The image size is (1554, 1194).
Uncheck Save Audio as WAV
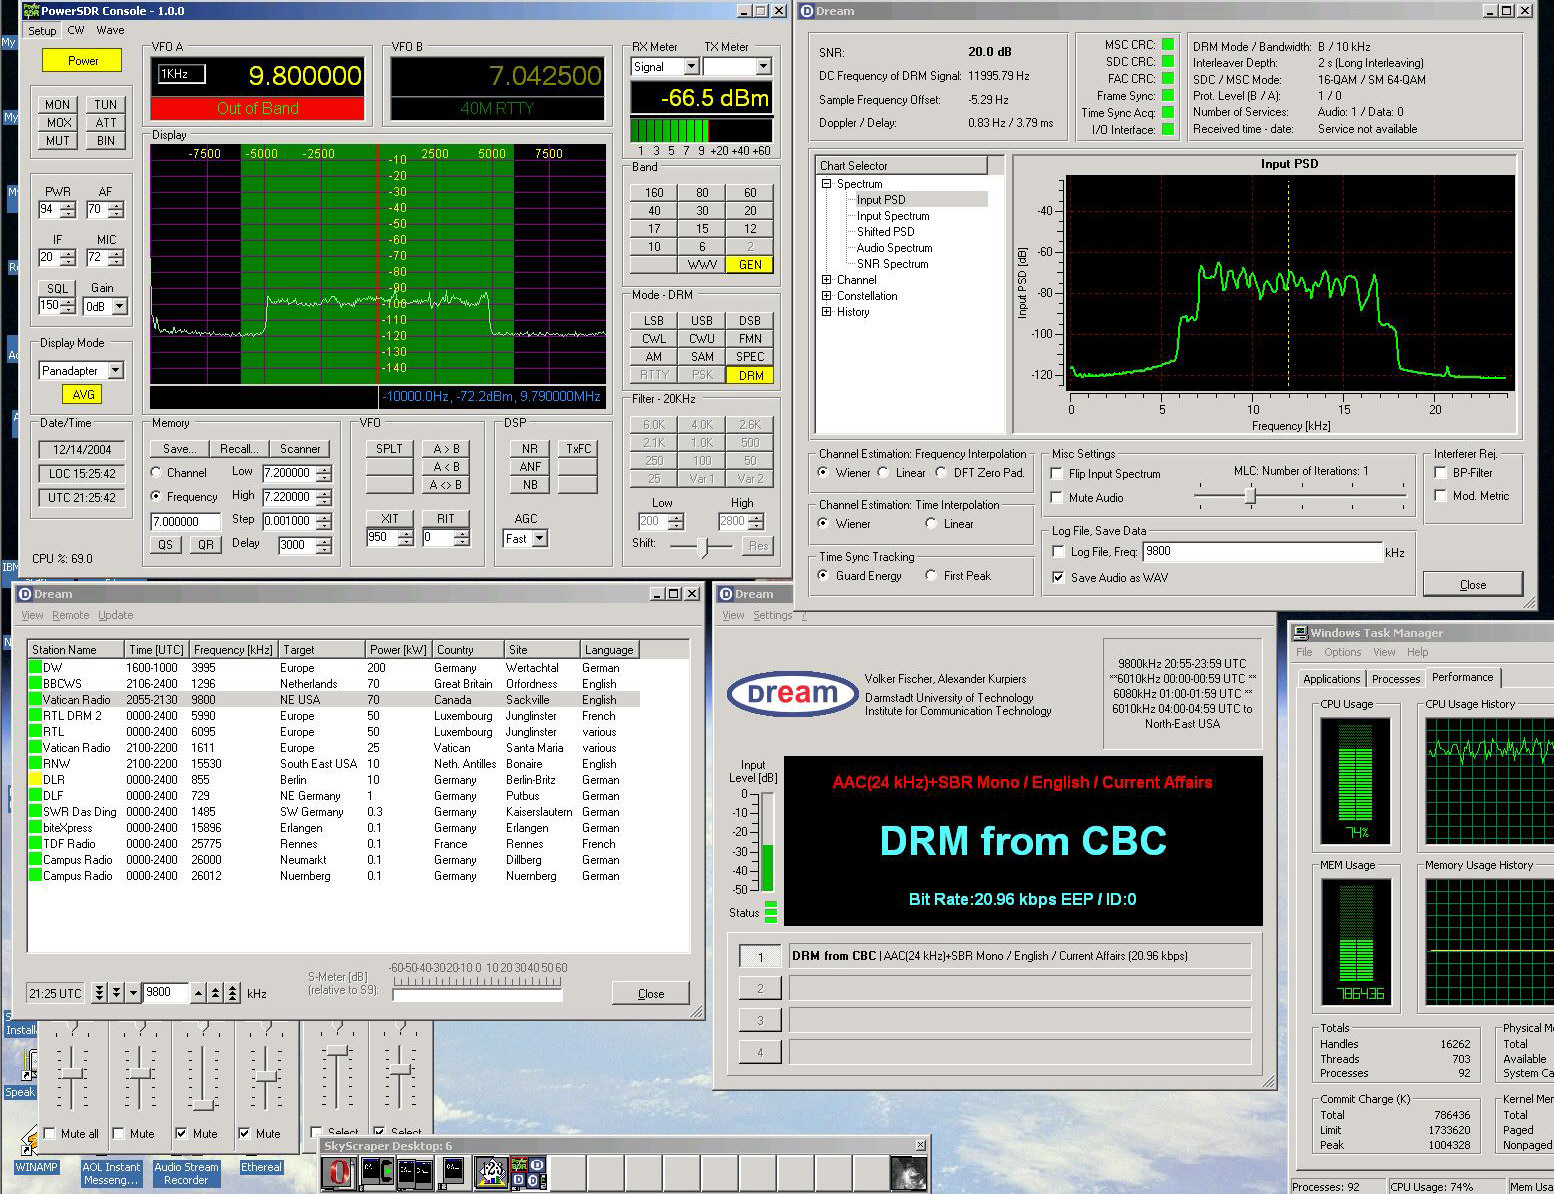click(x=1058, y=578)
